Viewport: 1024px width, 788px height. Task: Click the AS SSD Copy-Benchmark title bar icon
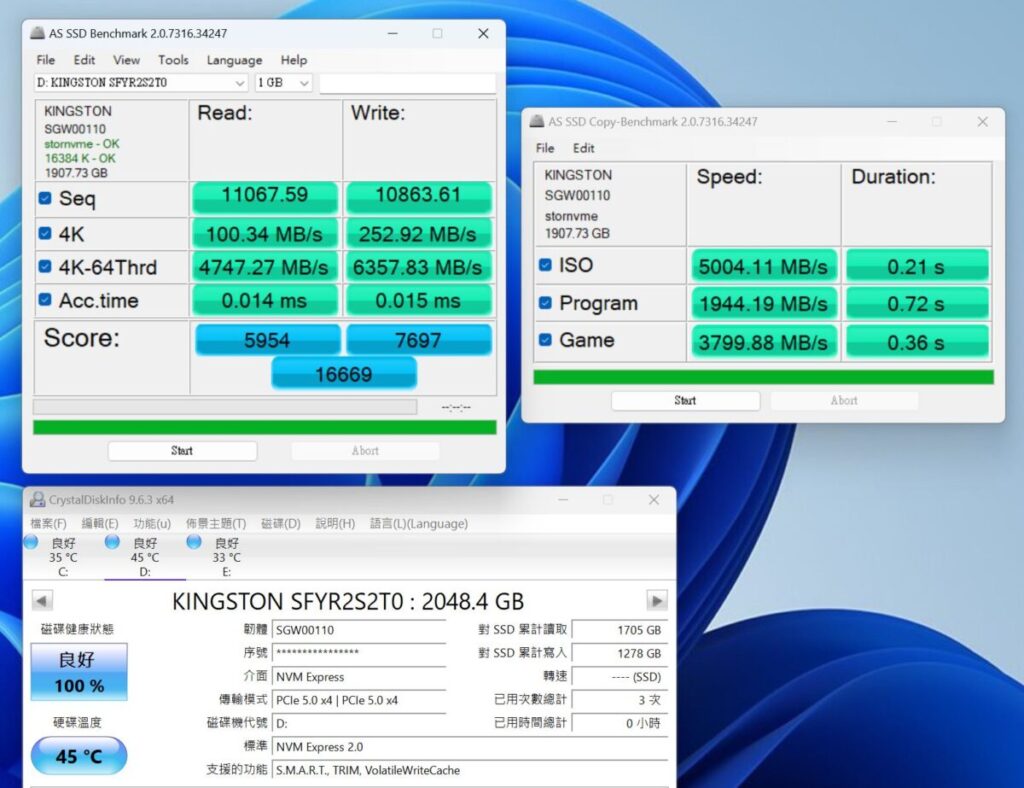(x=537, y=121)
